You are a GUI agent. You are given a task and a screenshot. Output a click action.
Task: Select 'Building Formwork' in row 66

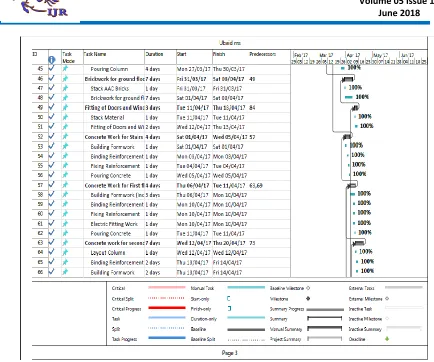(x=112, y=272)
